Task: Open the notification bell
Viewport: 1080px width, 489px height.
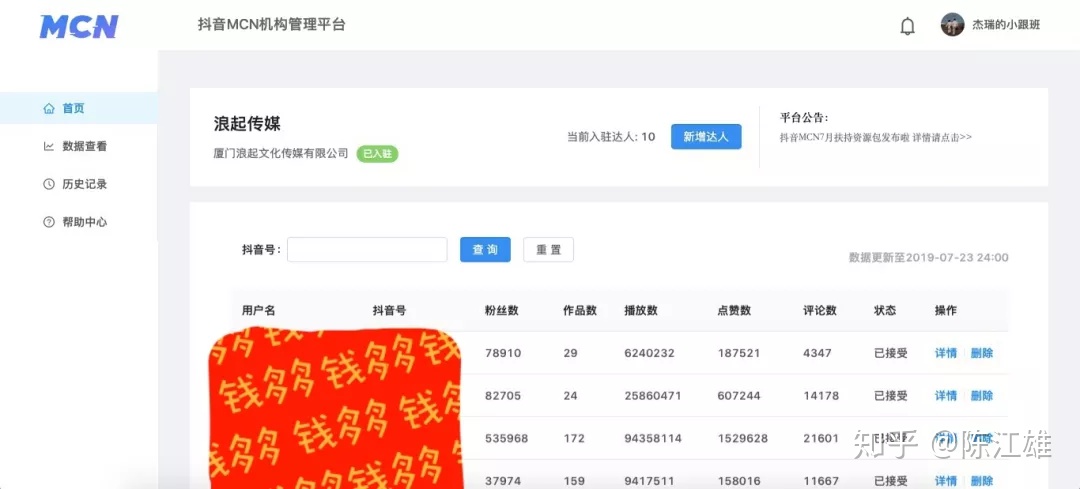Action: pyautogui.click(x=908, y=26)
